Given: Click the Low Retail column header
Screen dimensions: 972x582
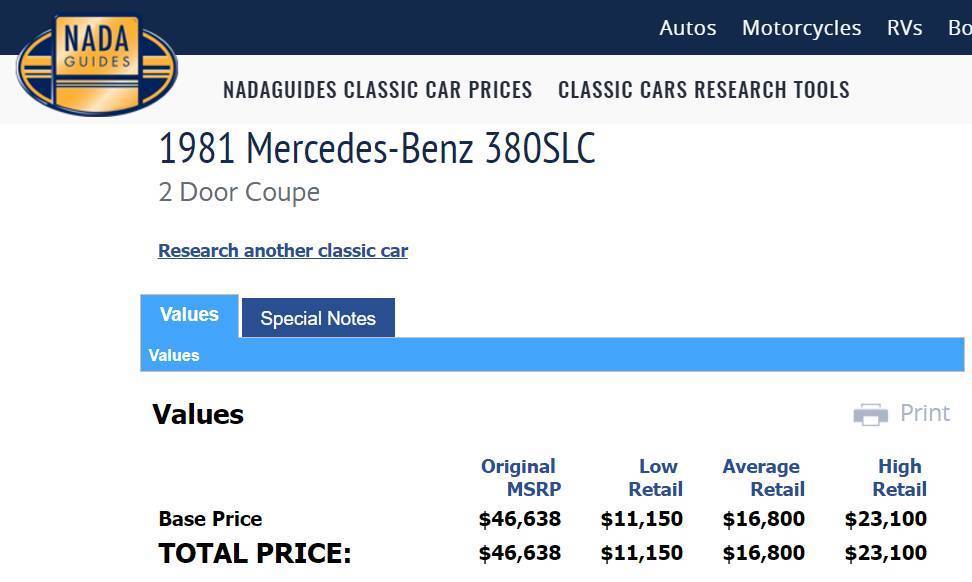Looking at the screenshot, I should click(656, 477).
